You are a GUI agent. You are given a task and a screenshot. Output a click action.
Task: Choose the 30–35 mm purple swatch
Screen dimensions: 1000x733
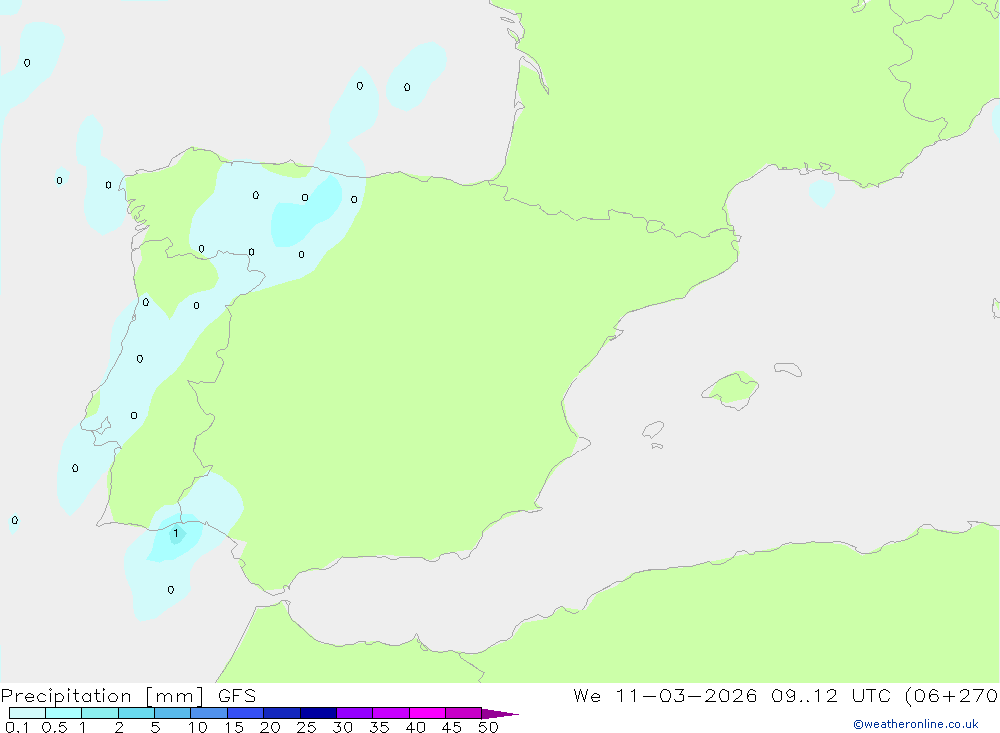(355, 713)
